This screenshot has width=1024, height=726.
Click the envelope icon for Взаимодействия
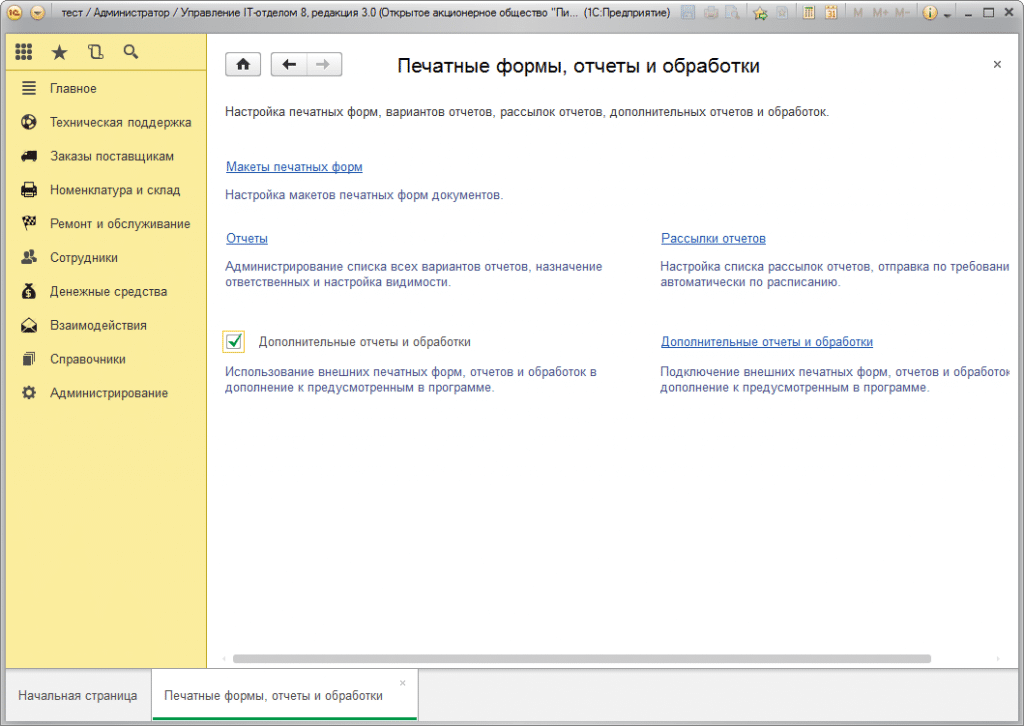pos(29,325)
